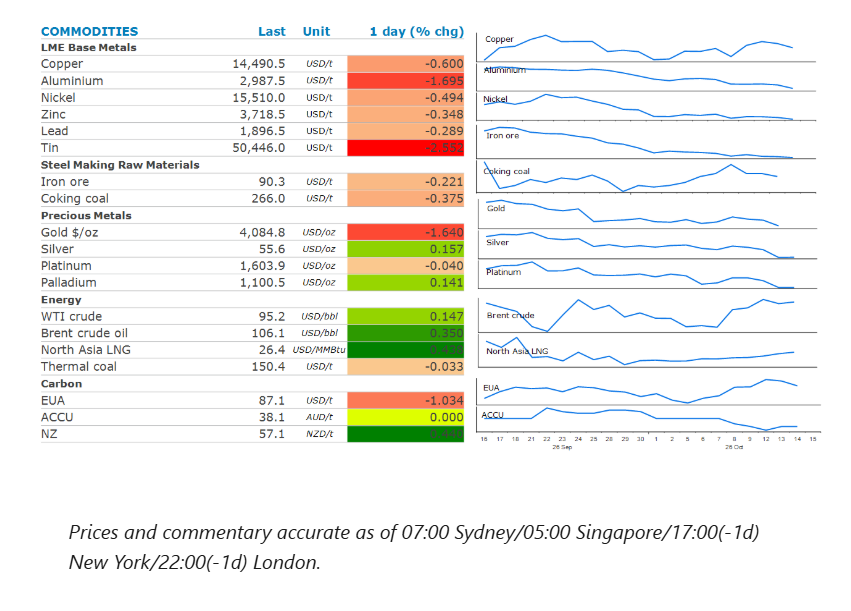Select the Carbon section heading

click(x=61, y=384)
